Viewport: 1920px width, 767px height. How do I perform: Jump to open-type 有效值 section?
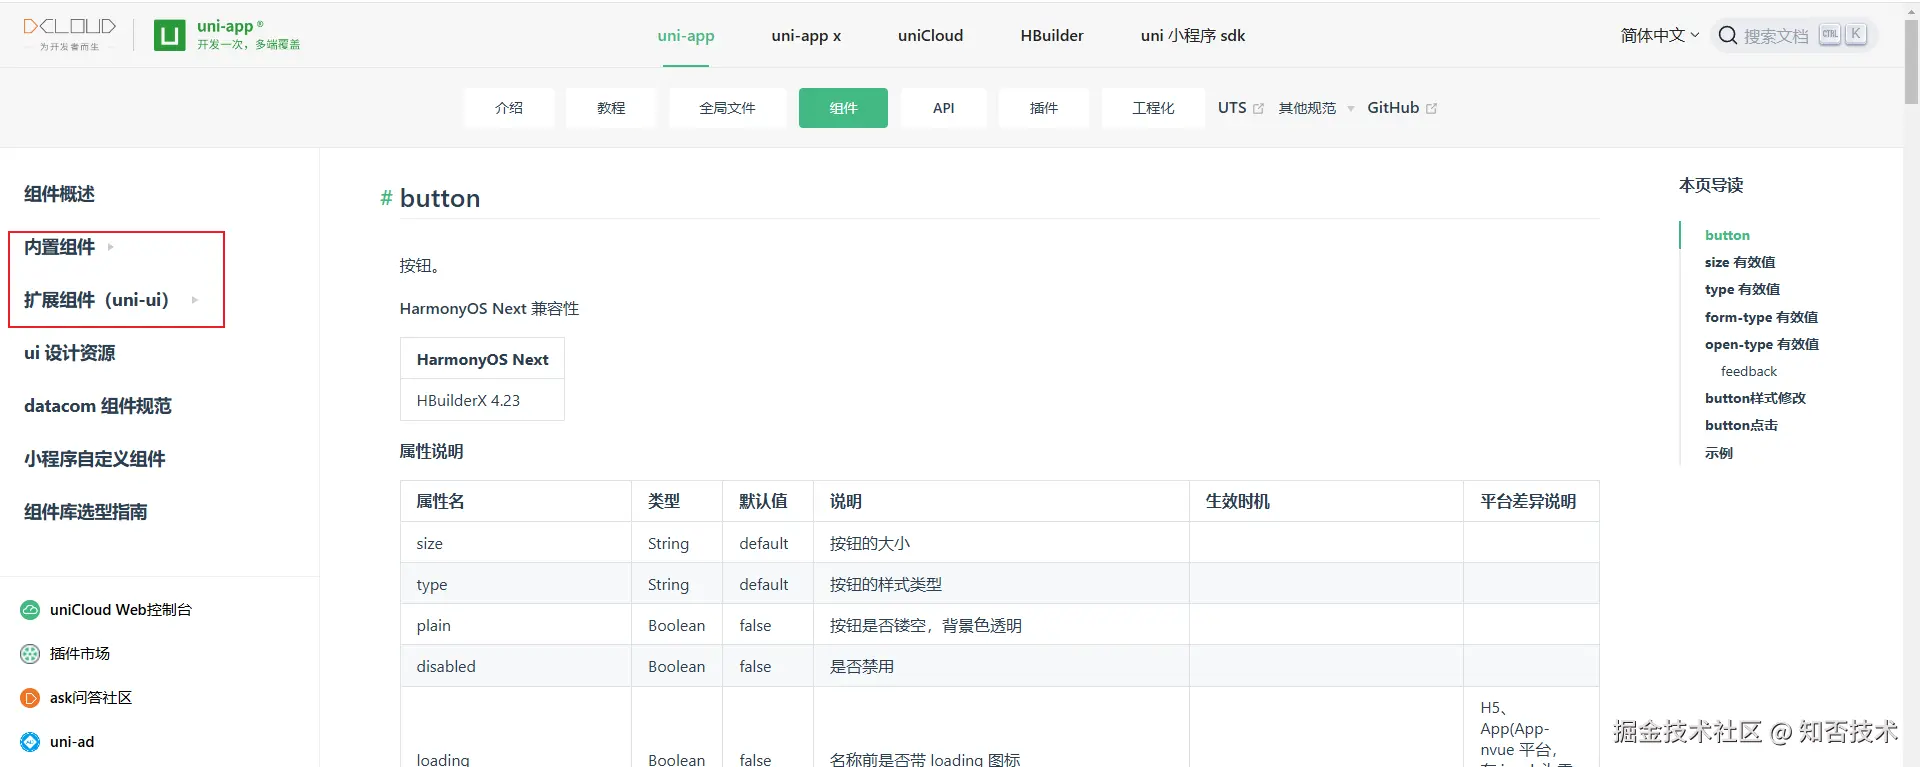pos(1762,344)
